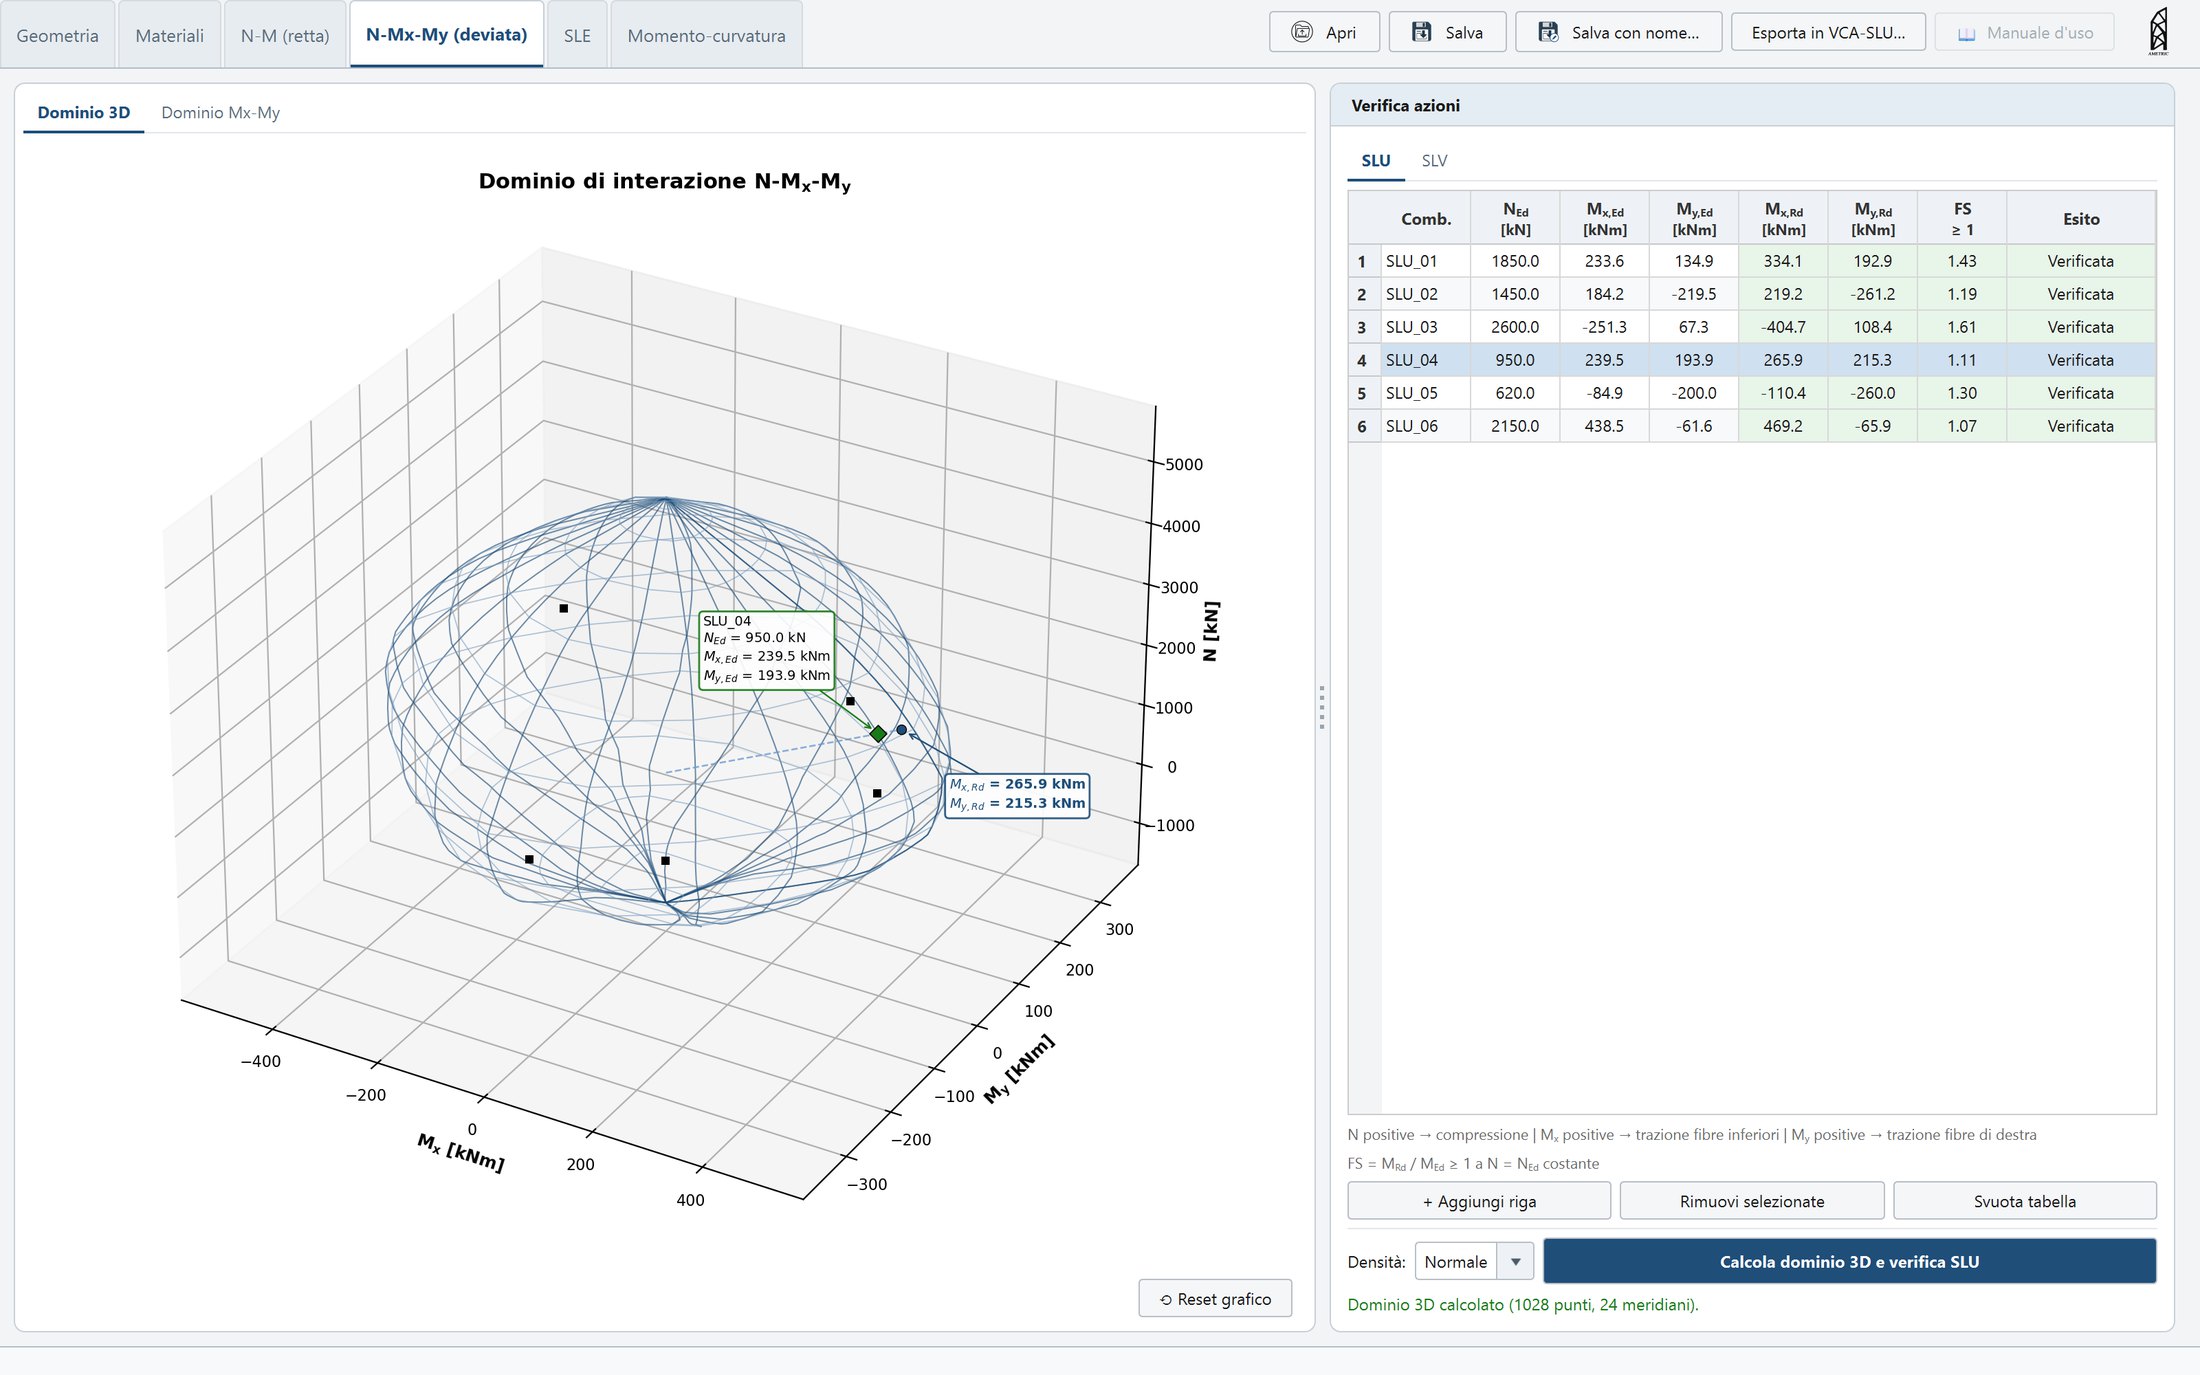Image resolution: width=2200 pixels, height=1375 pixels.
Task: Open the Materiali tab
Action: [x=169, y=35]
